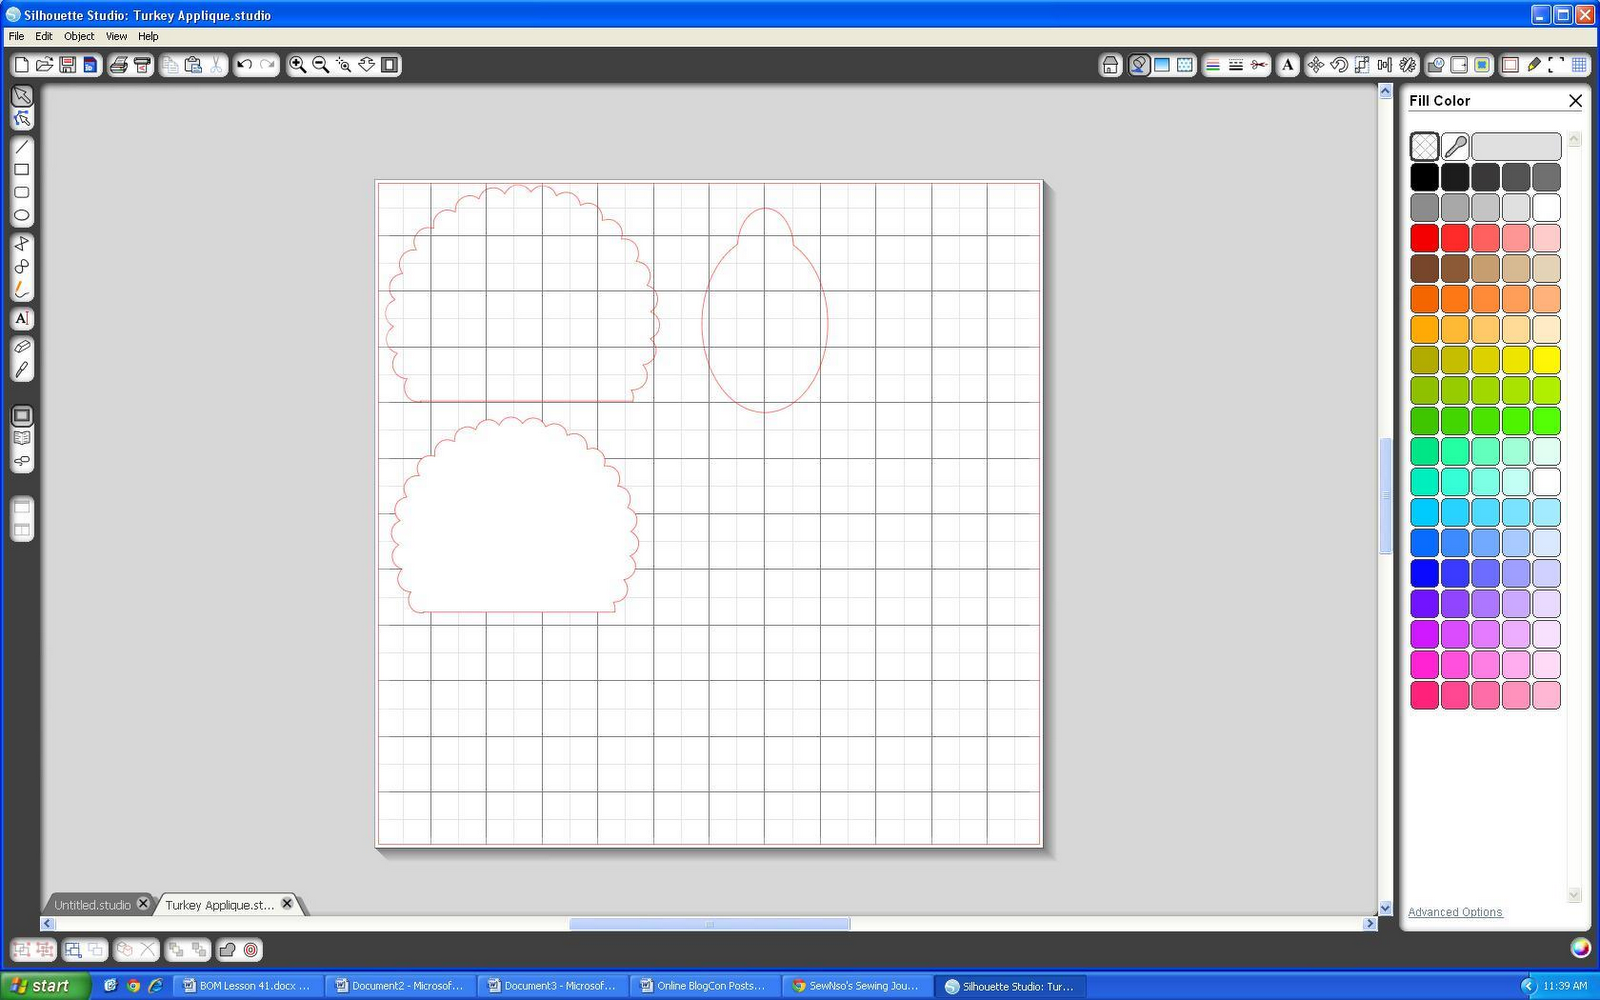Pick the Select arrow tool
Image resolution: width=1600 pixels, height=1000 pixels.
22,96
